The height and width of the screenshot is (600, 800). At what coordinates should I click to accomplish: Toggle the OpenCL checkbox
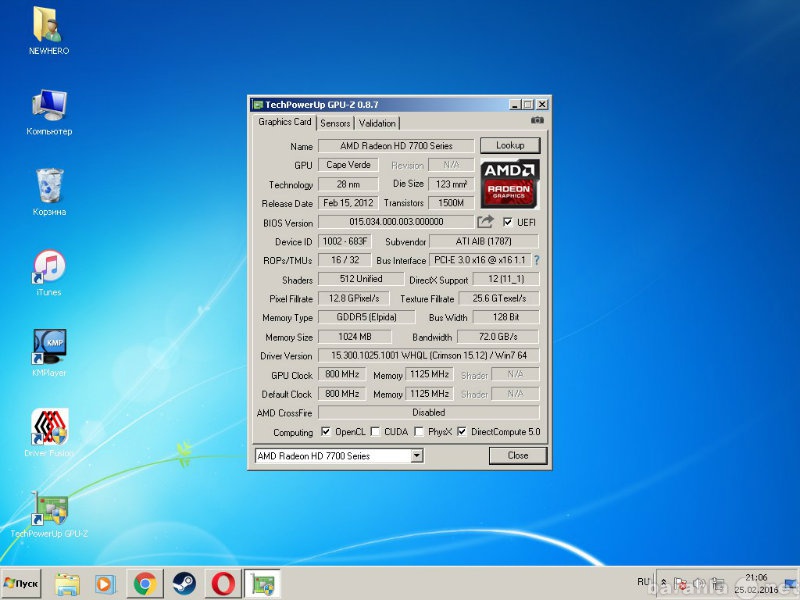coord(326,432)
